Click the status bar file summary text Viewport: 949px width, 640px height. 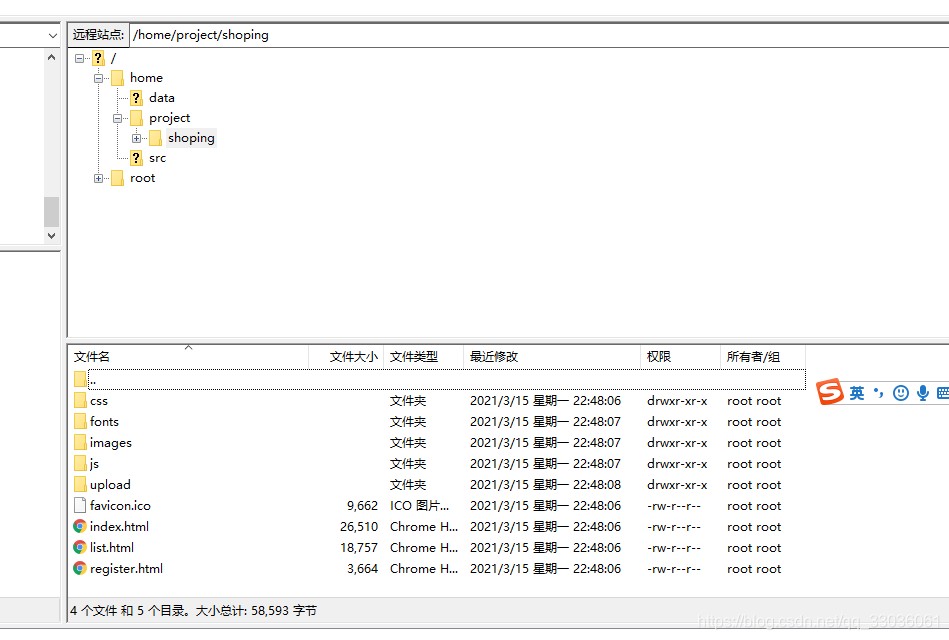[x=194, y=611]
